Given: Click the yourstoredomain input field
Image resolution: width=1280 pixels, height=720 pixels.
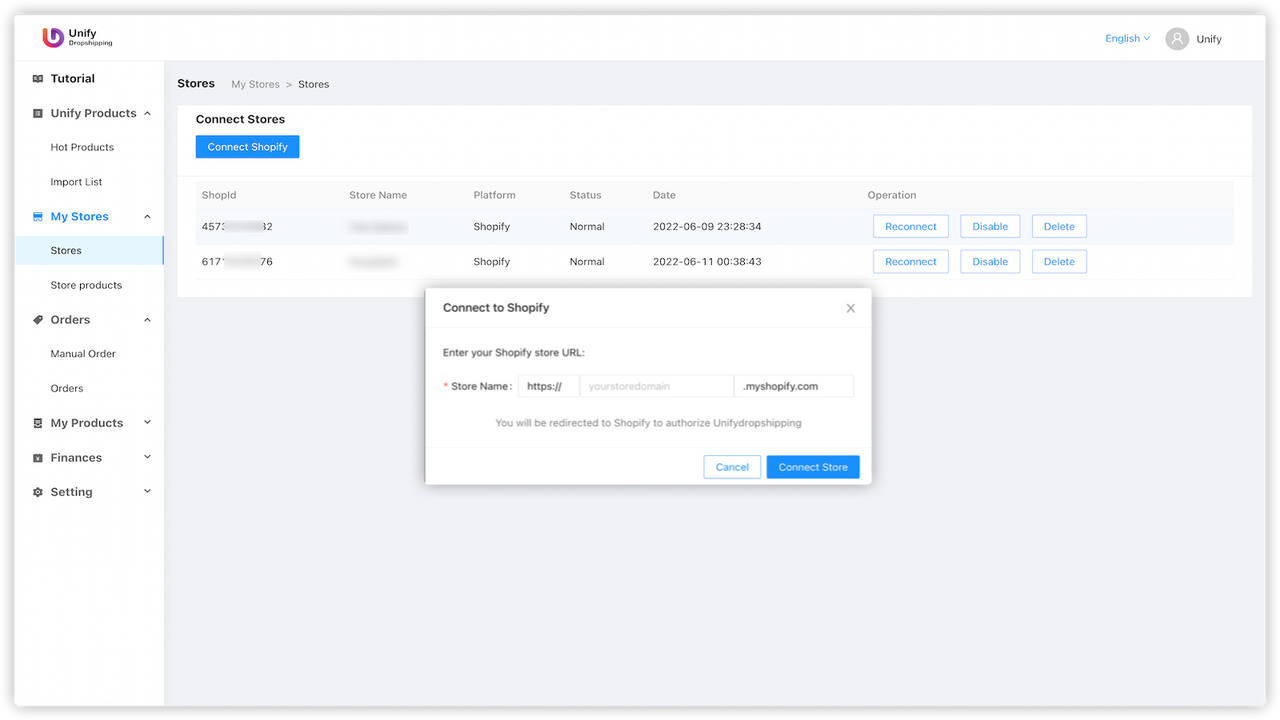Looking at the screenshot, I should [656, 385].
